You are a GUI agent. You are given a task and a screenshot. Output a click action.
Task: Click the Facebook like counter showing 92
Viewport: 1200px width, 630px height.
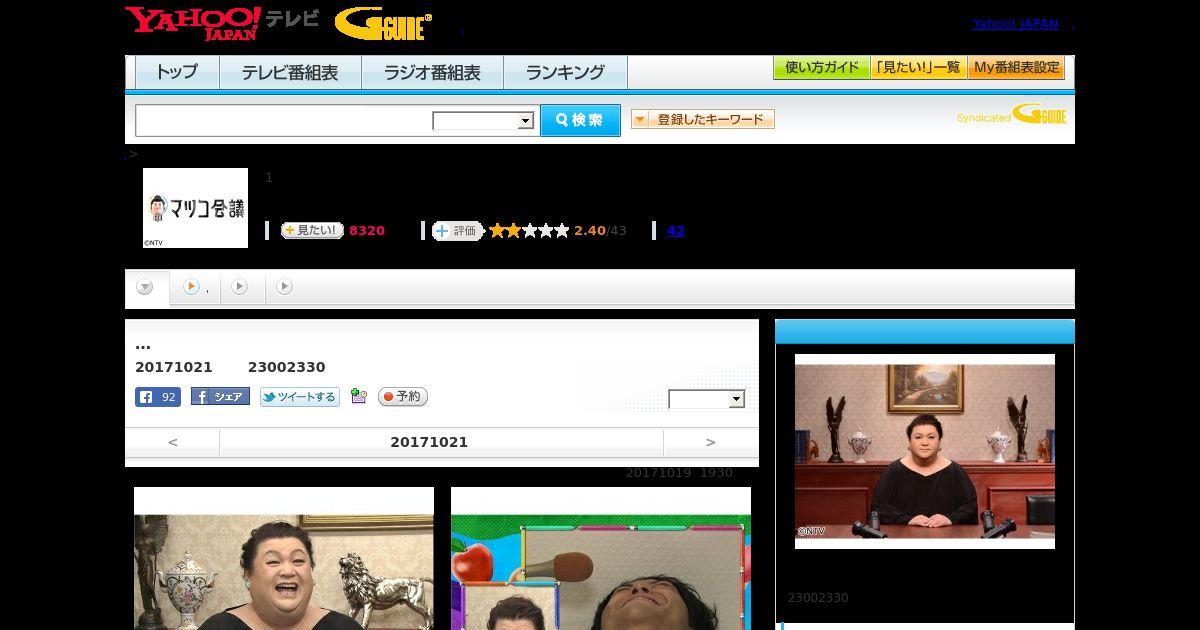click(158, 397)
